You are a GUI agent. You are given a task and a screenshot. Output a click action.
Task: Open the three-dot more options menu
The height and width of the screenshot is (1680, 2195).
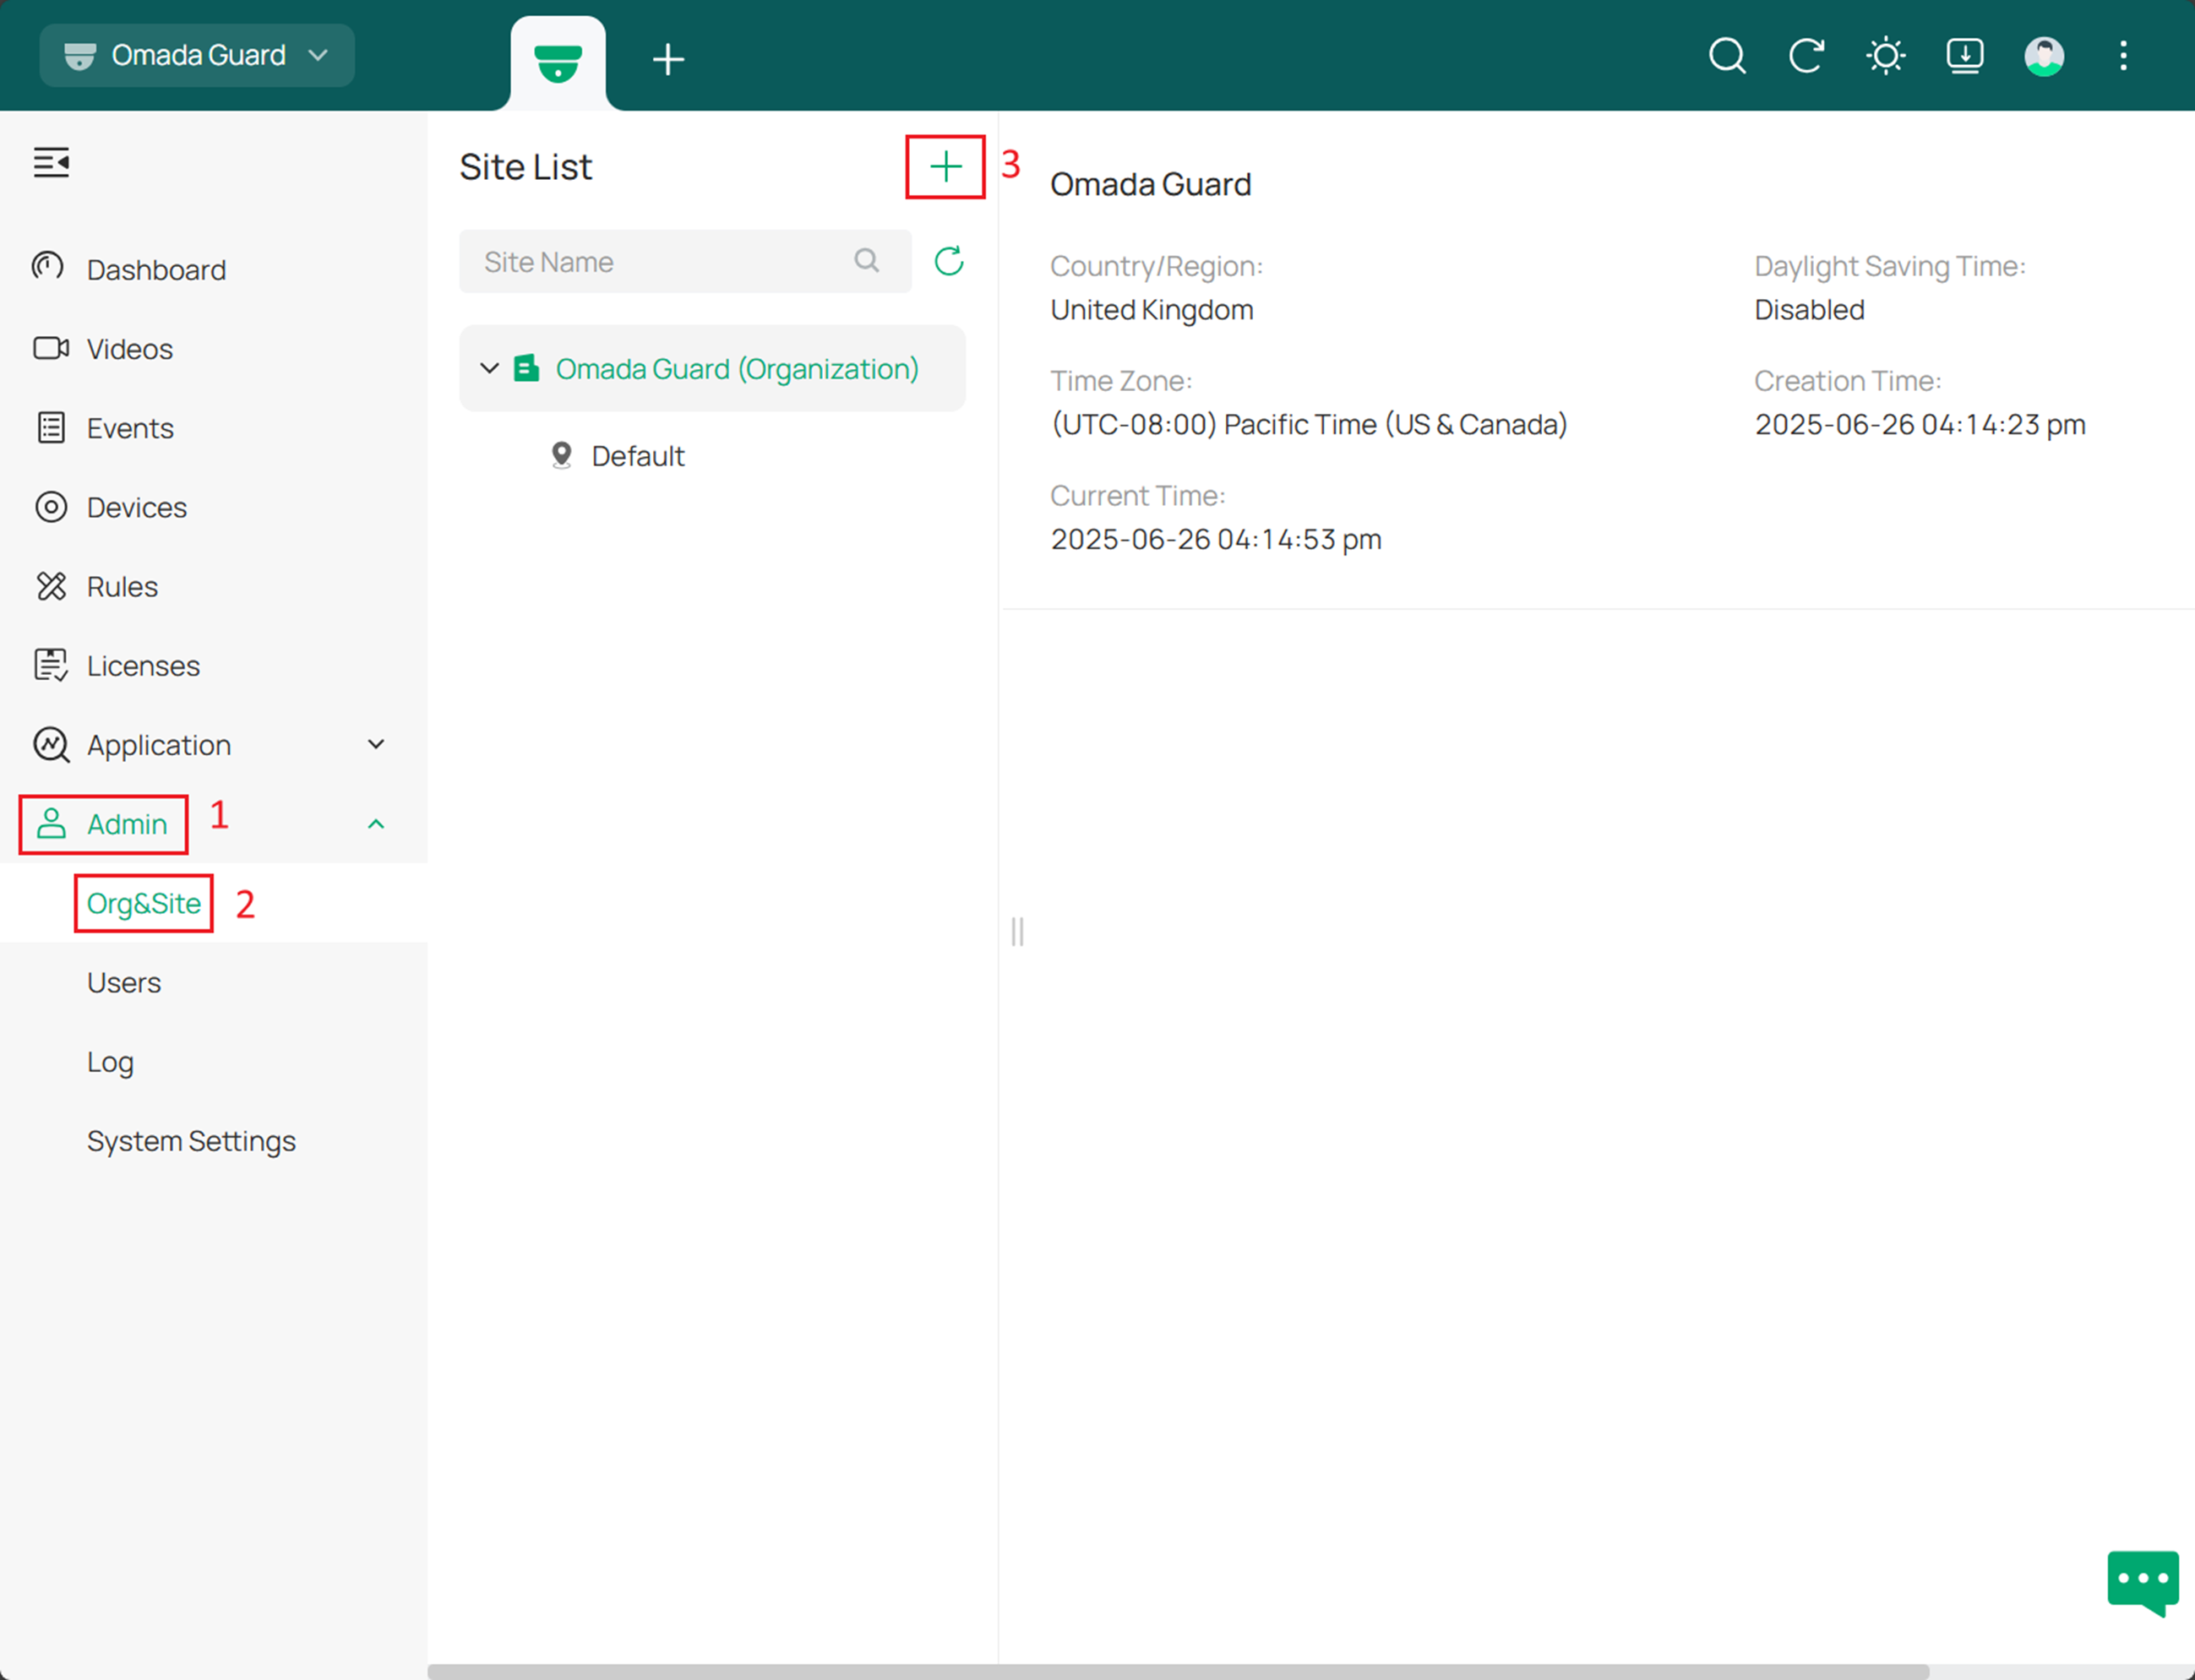[2123, 56]
